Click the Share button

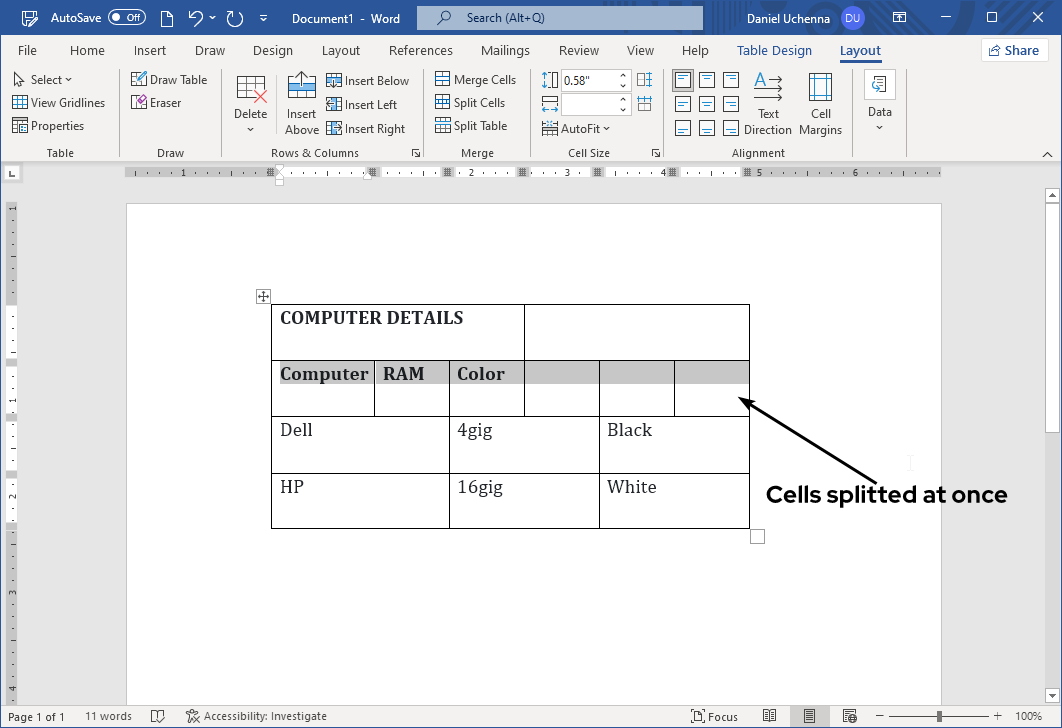click(x=1014, y=50)
